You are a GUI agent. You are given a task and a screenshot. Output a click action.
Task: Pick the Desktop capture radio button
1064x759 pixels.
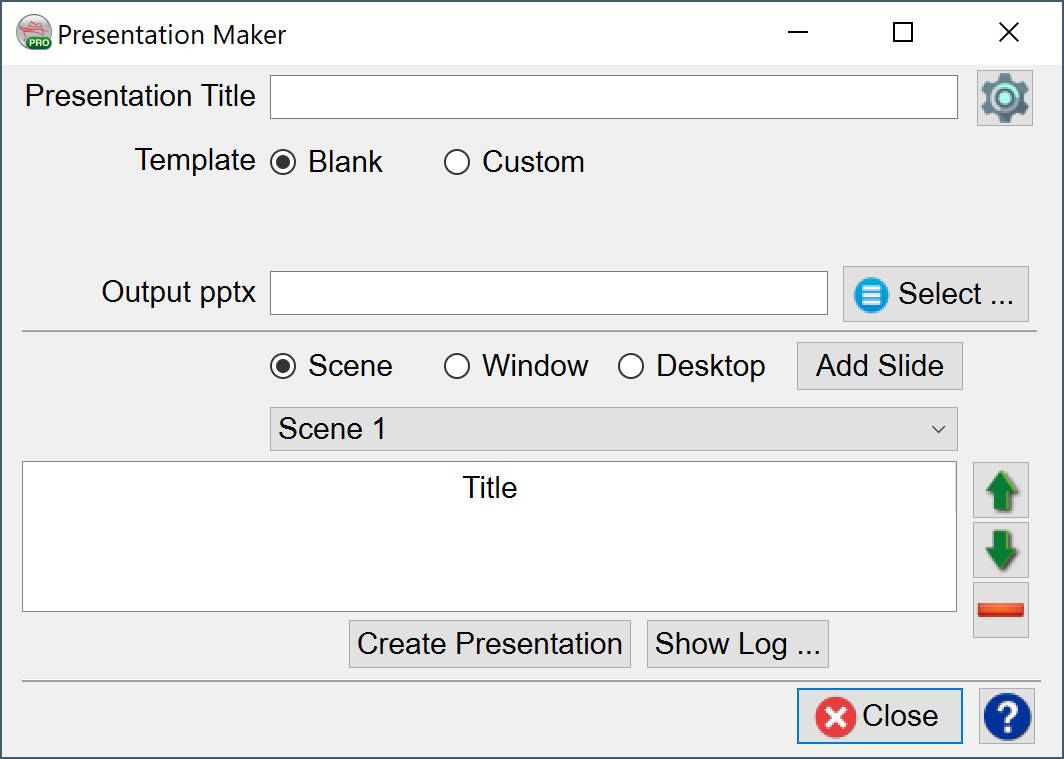click(631, 367)
